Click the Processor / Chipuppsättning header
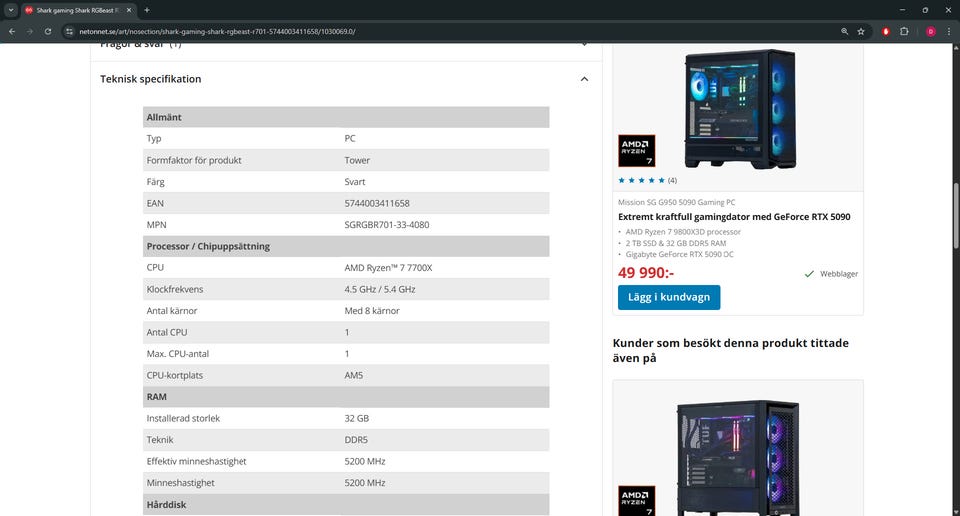This screenshot has height=516, width=960. point(346,246)
